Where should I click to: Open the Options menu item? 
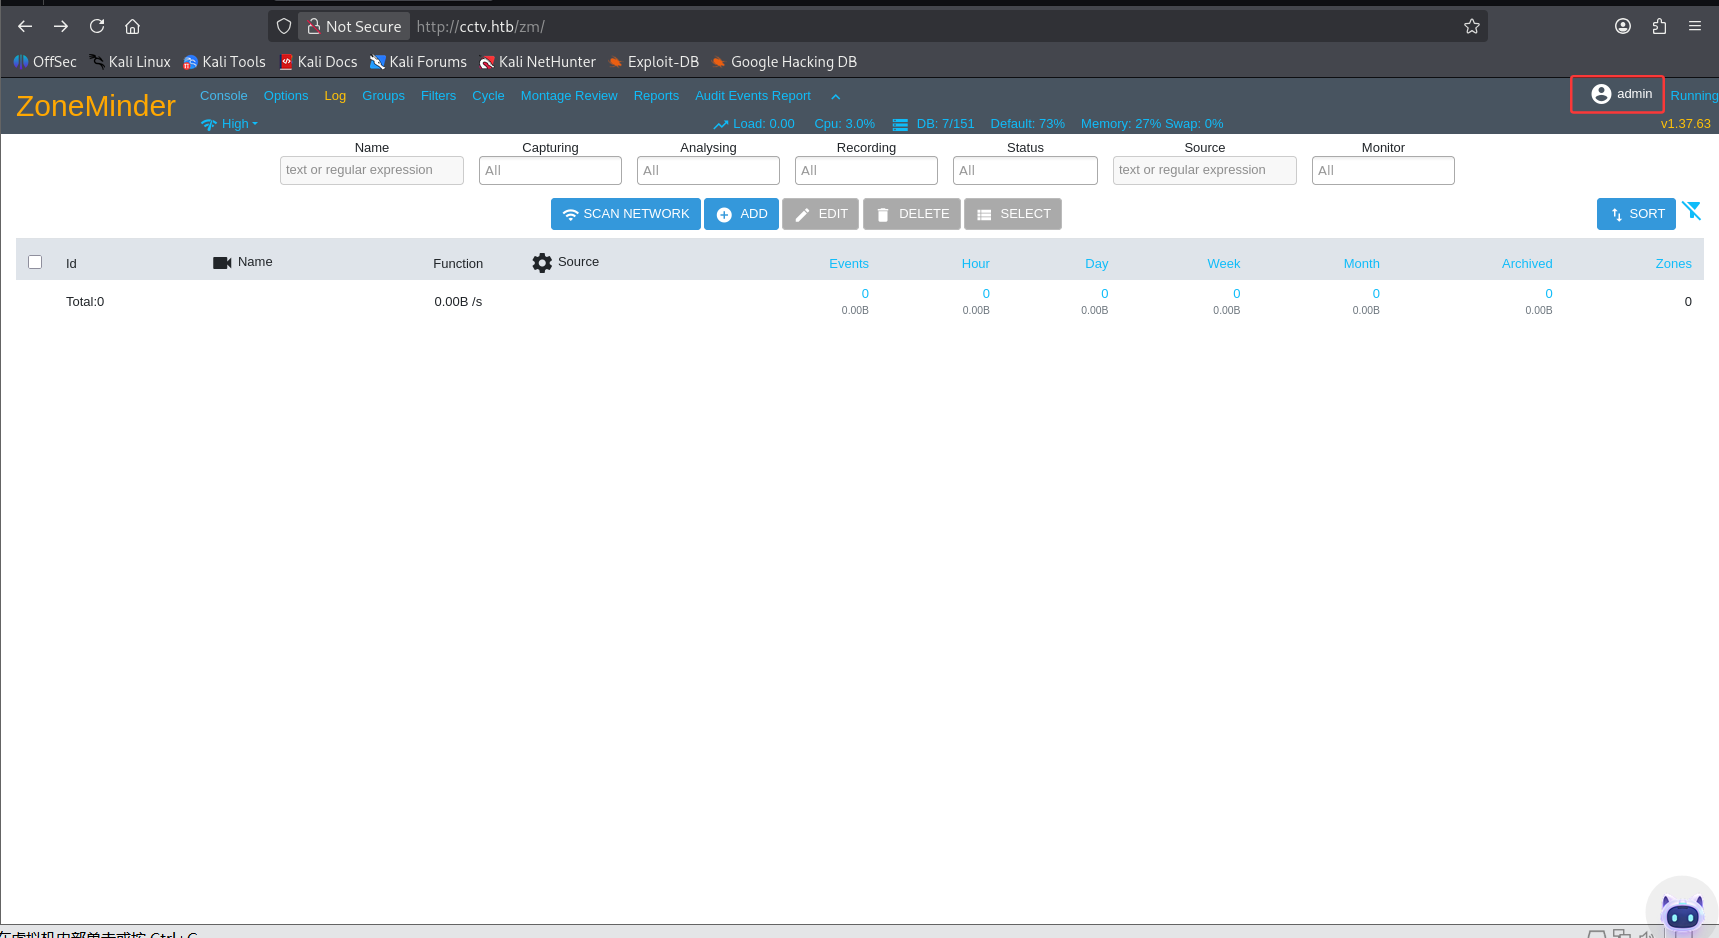[x=286, y=96]
